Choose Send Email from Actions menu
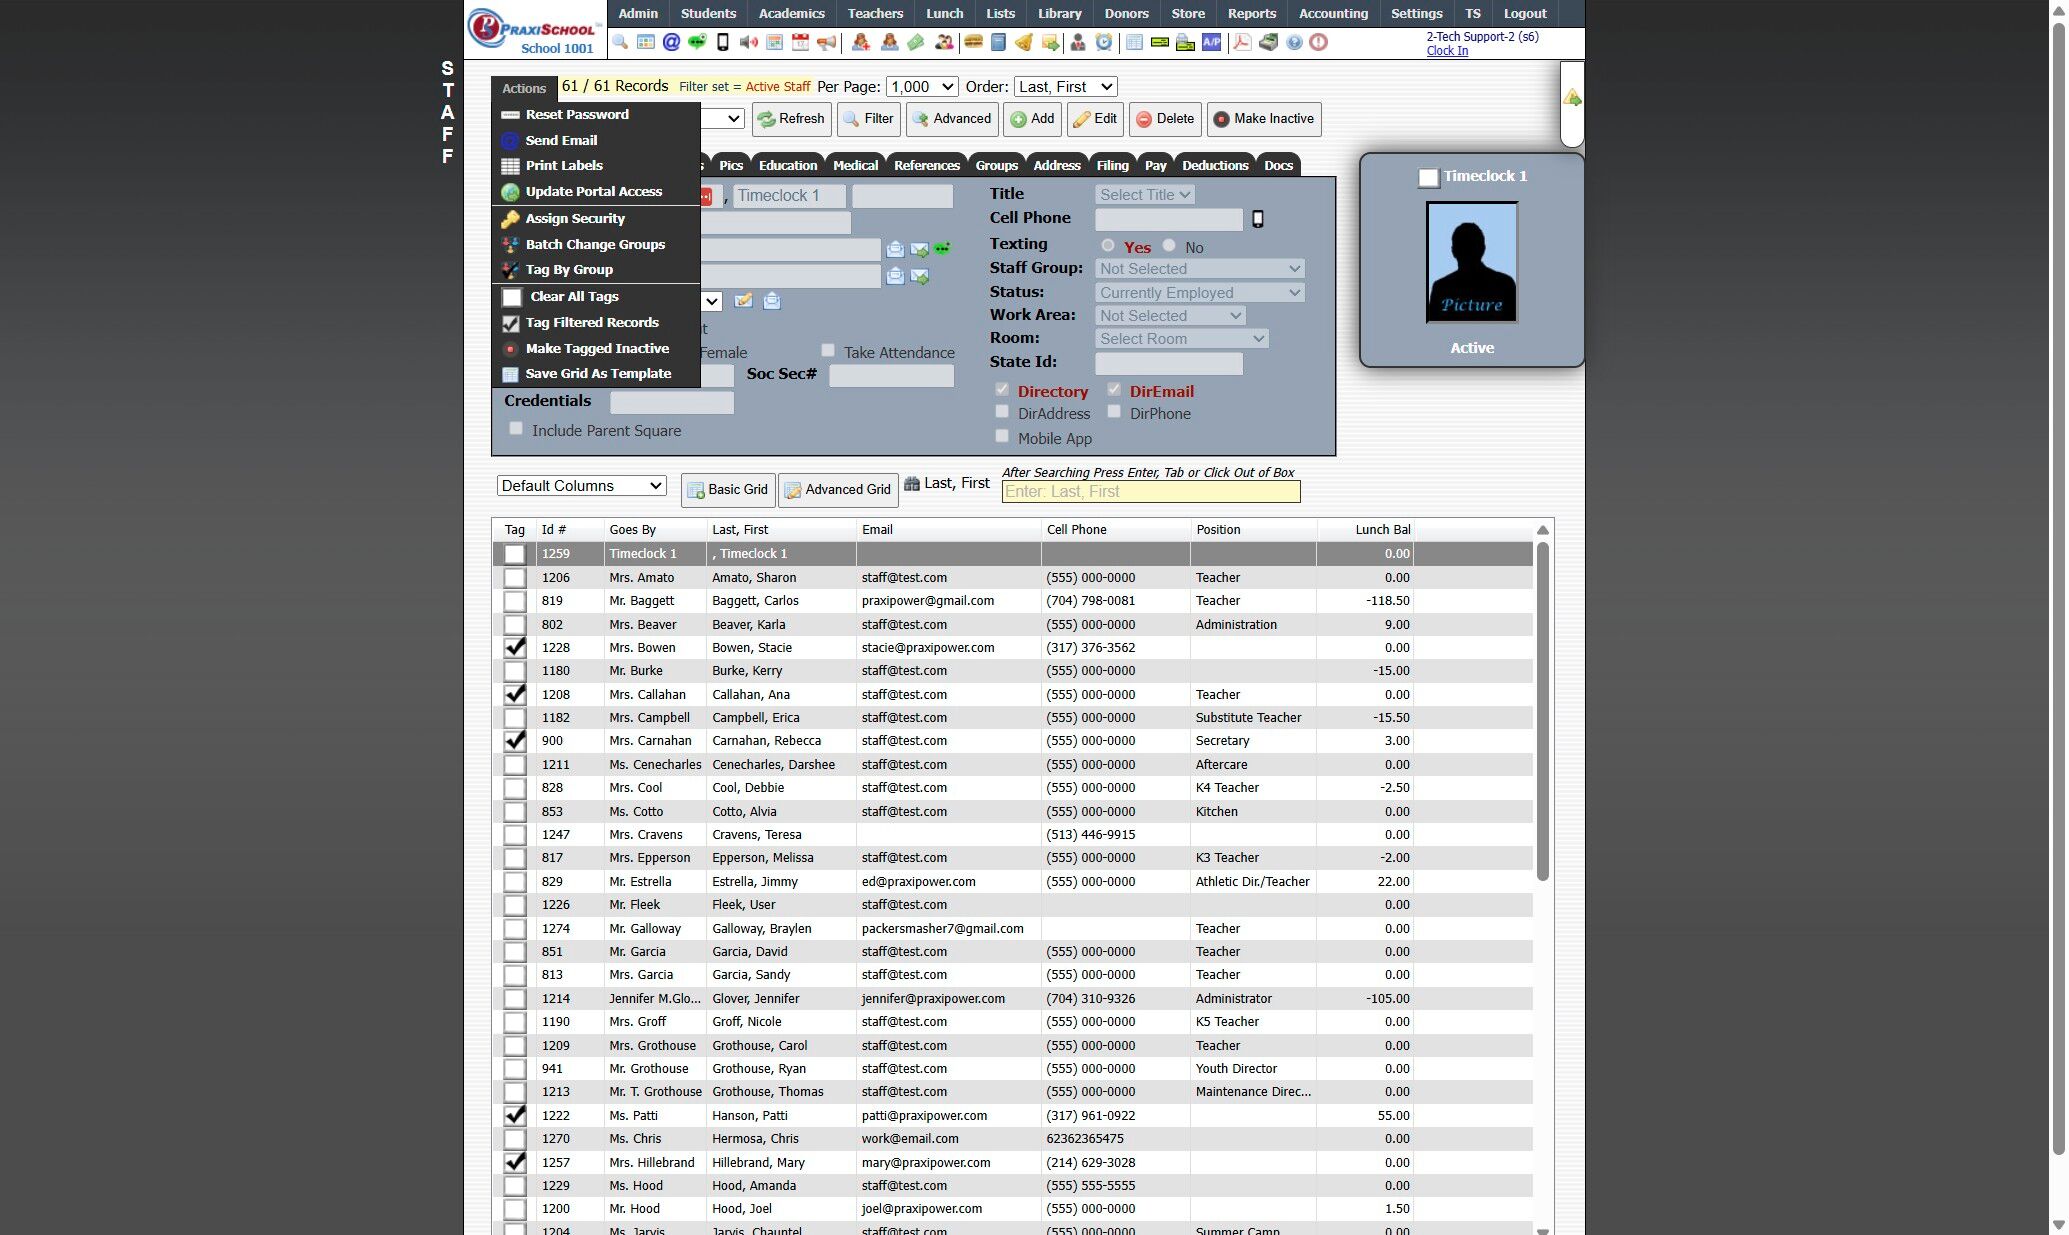 561,140
